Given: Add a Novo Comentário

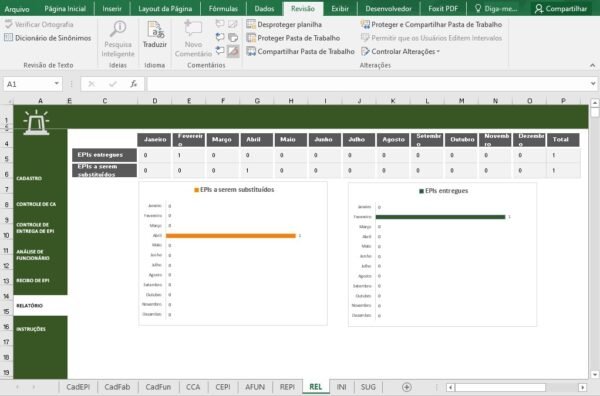Looking at the screenshot, I should click(x=193, y=39).
